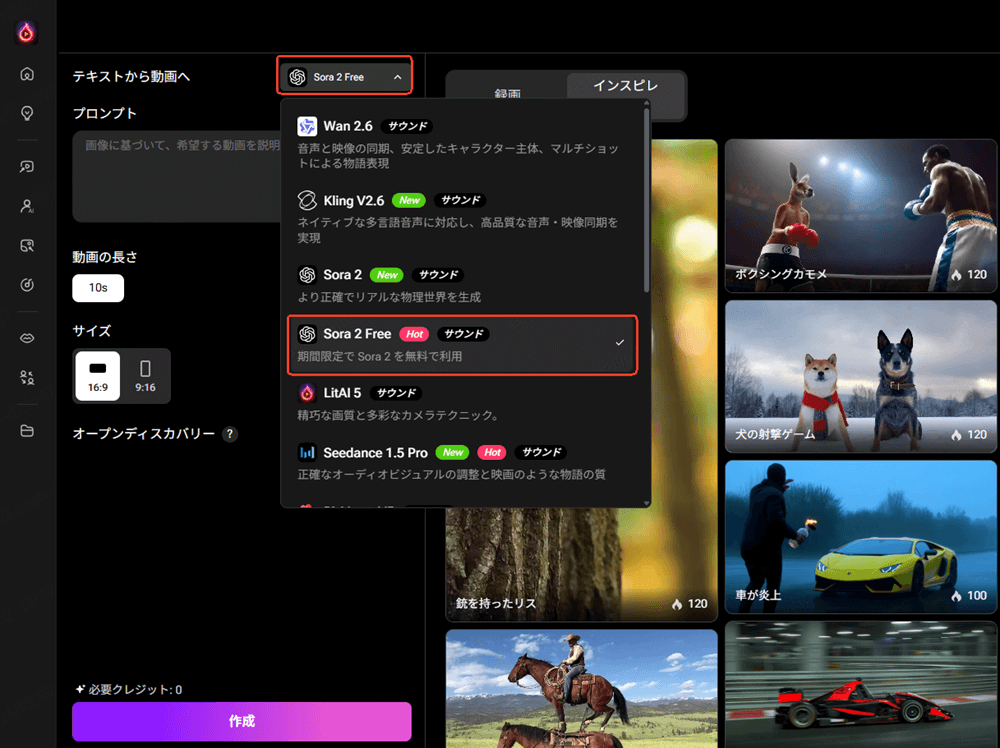Click the community people icon in sidebar
1000x748 pixels.
27,378
